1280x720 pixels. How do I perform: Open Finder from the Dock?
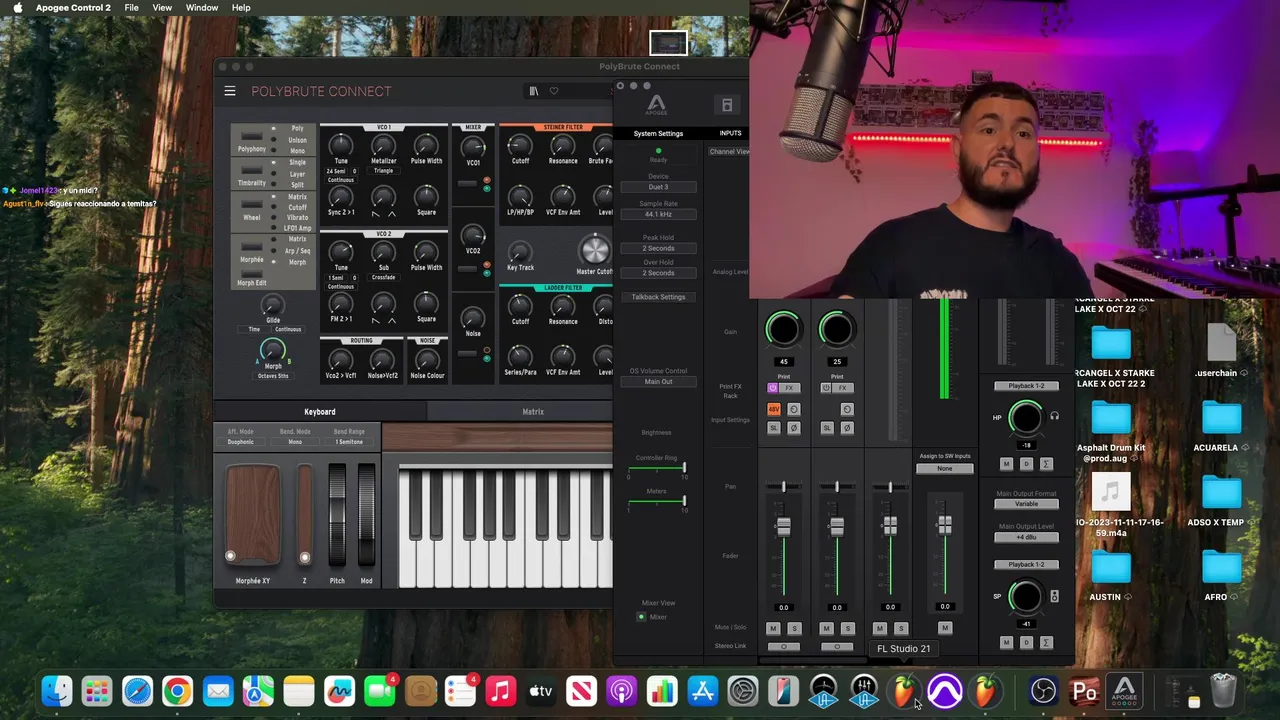click(57, 691)
